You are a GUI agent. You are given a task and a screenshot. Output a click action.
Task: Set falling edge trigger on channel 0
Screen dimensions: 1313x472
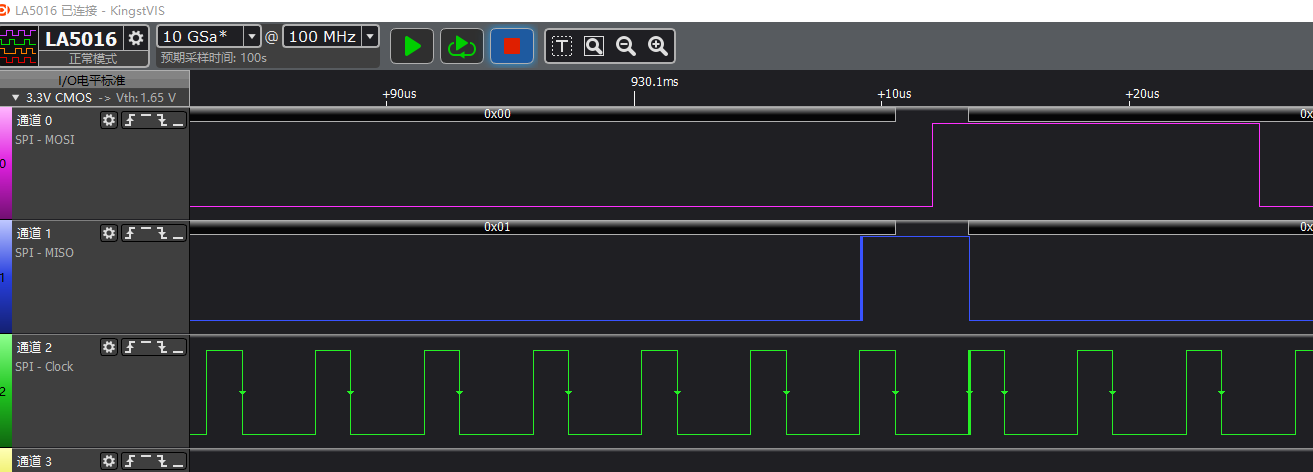[162, 120]
